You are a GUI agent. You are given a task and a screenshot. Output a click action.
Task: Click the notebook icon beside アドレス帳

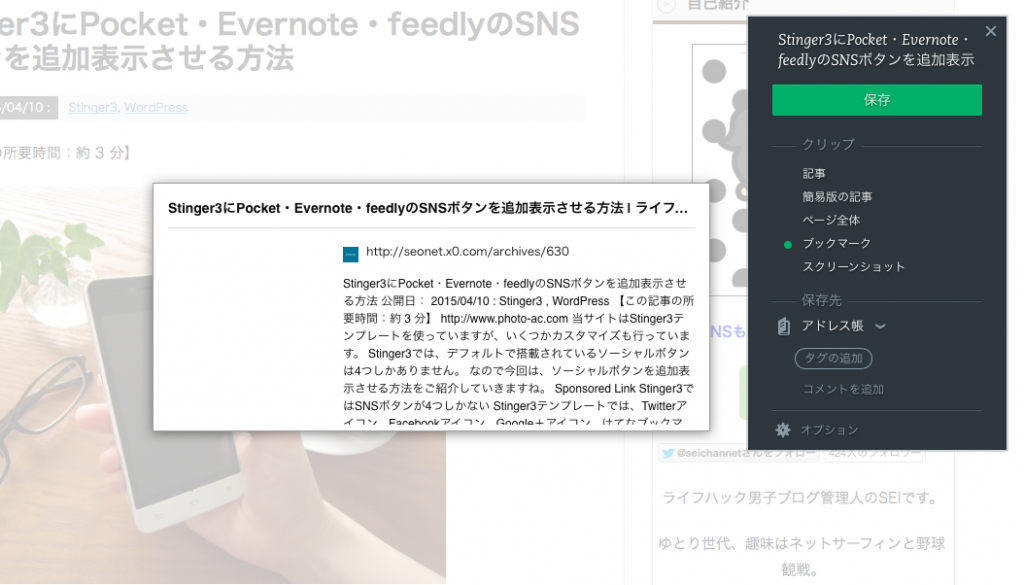783,324
